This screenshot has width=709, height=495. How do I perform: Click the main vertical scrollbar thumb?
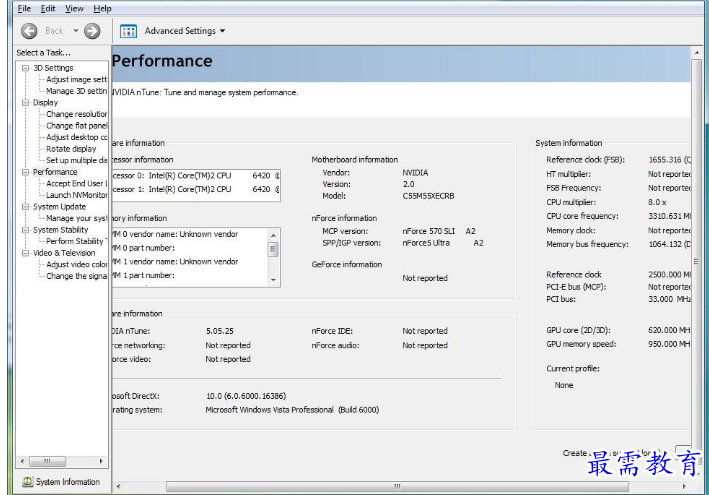click(697, 261)
